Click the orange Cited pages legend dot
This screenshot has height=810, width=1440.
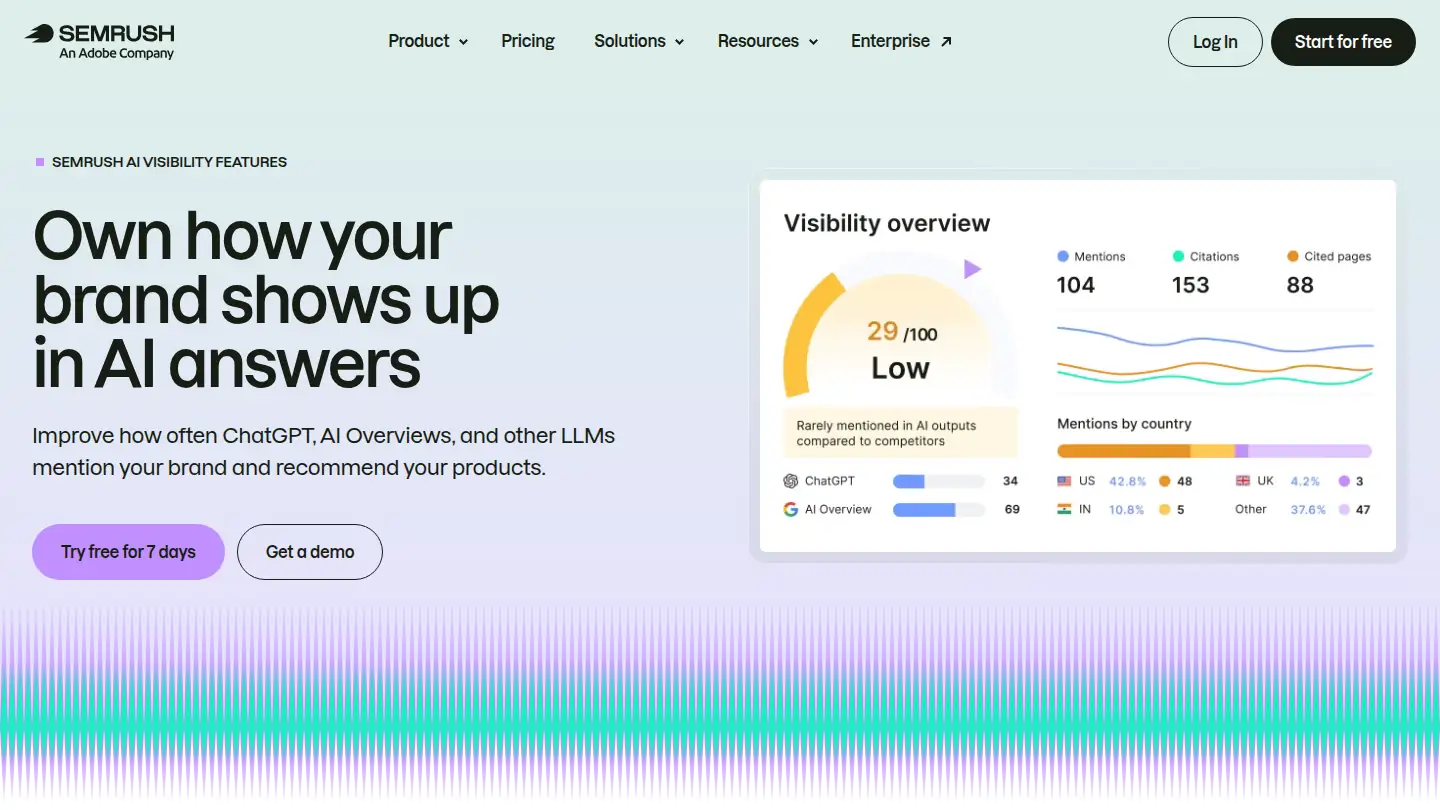tap(1293, 257)
